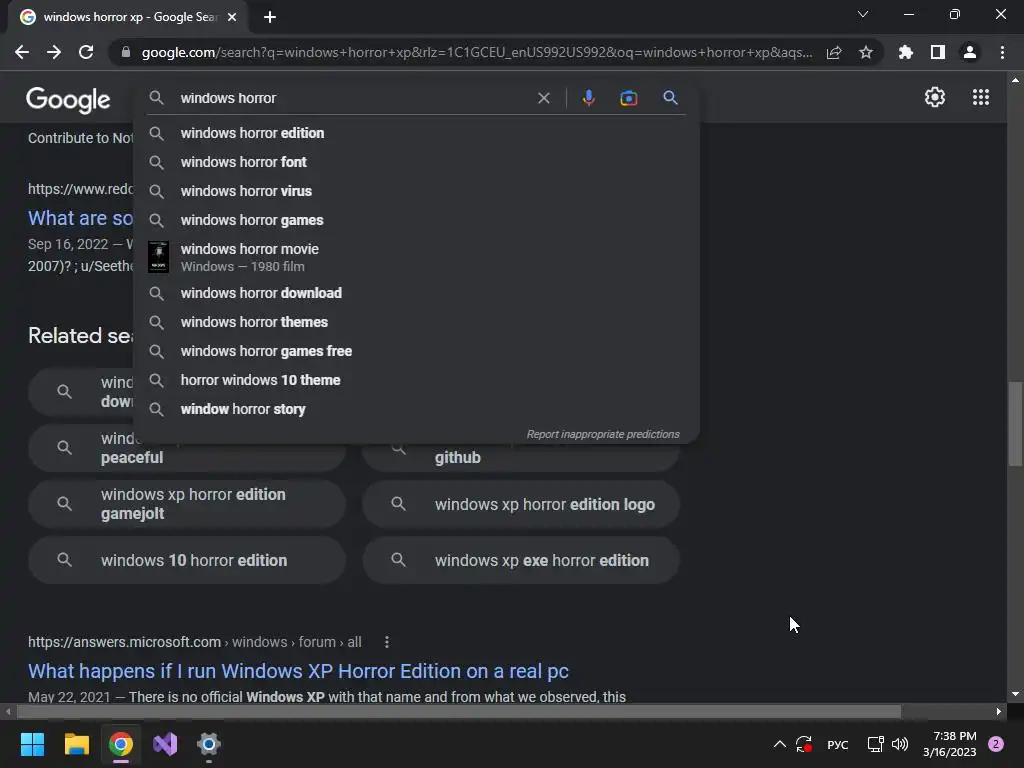Close the 'windows horror xp' tab
The width and height of the screenshot is (1024, 768).
tap(232, 17)
